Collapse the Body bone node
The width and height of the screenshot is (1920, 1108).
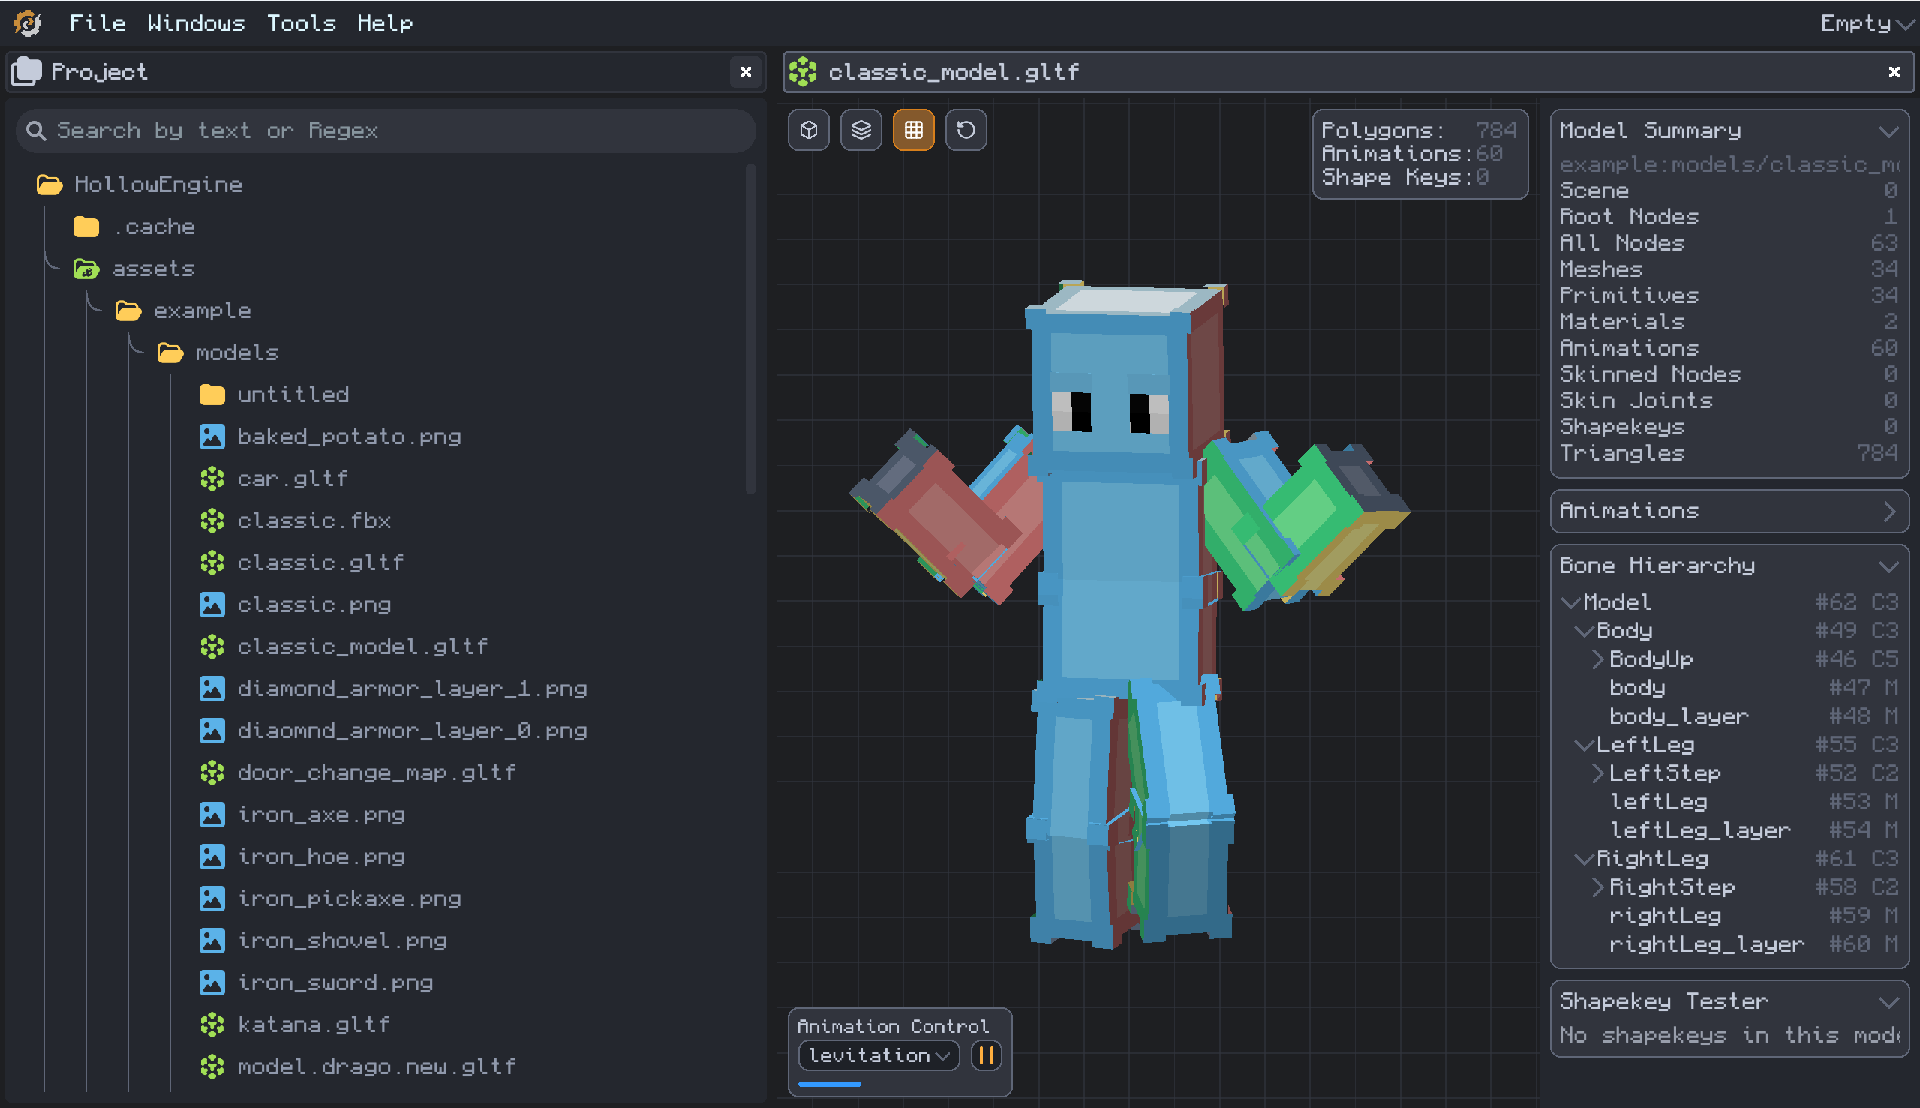pos(1584,631)
